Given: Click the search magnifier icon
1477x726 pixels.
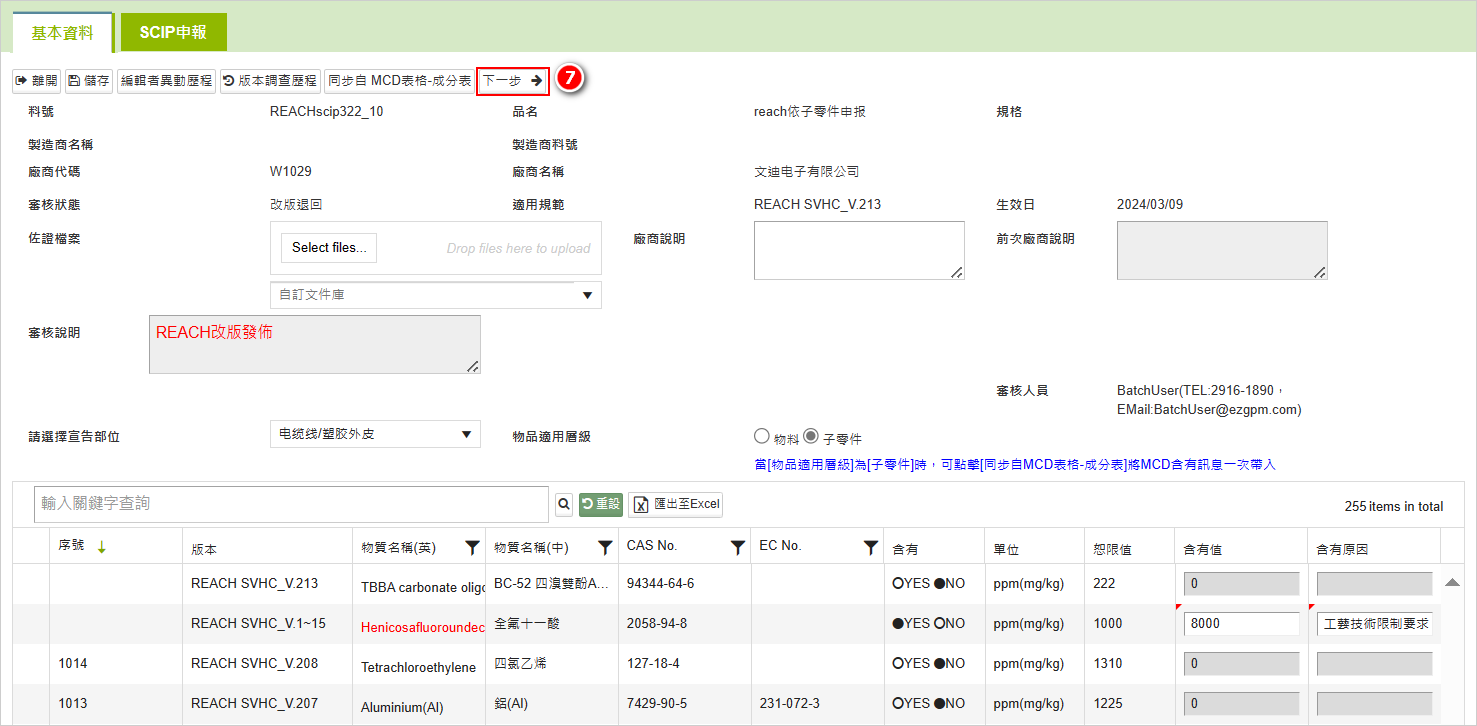Looking at the screenshot, I should coord(564,504).
